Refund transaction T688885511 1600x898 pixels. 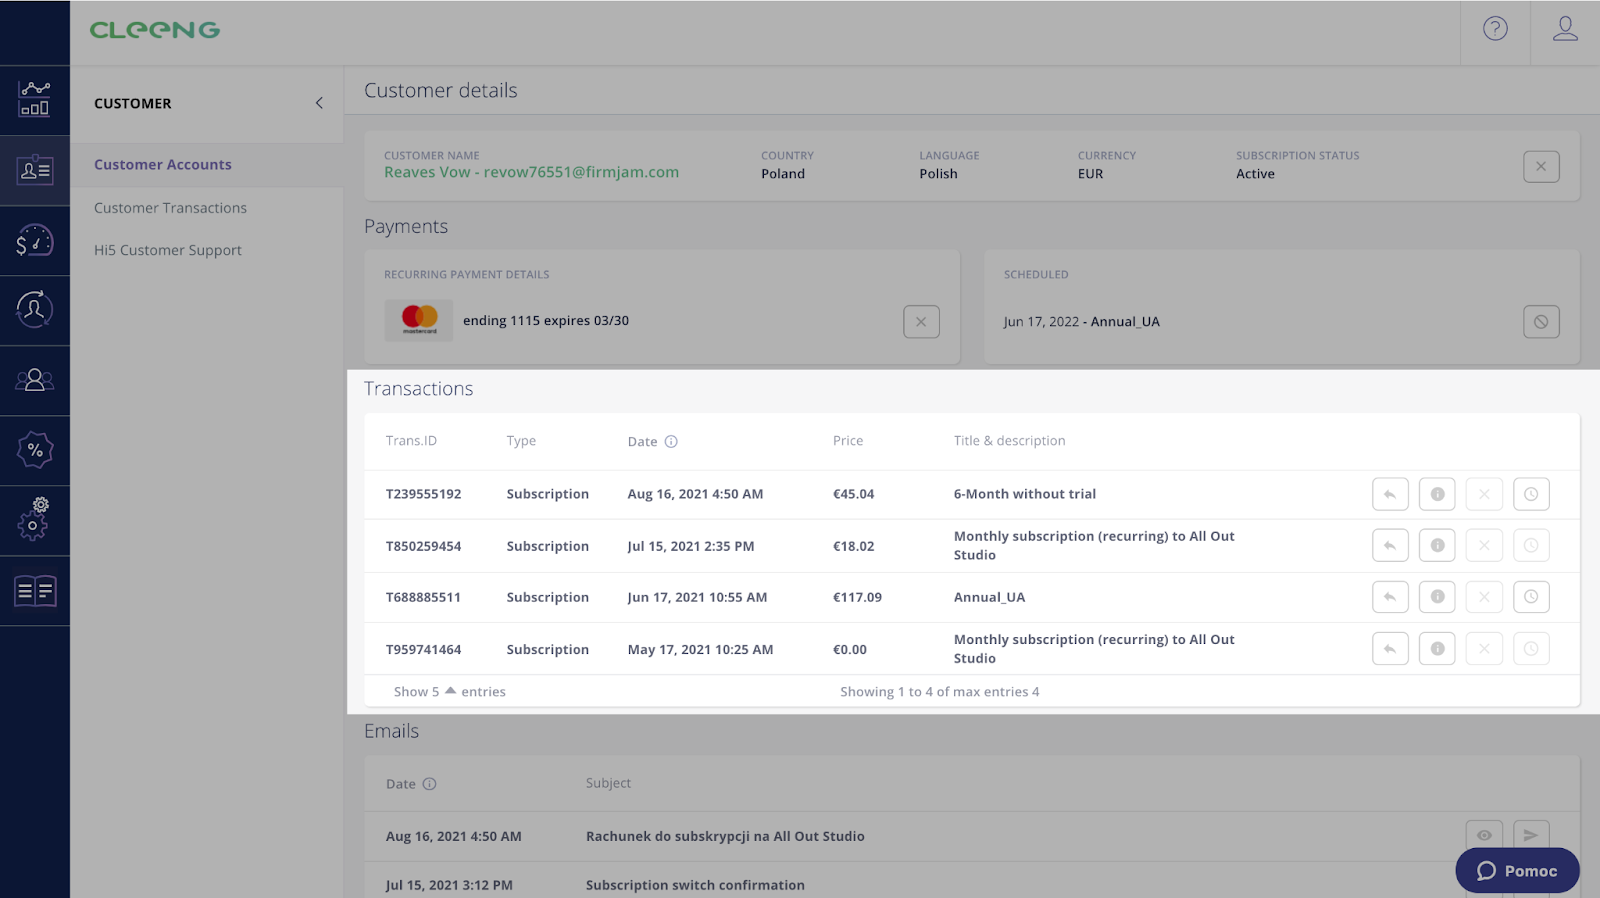[1390, 597]
